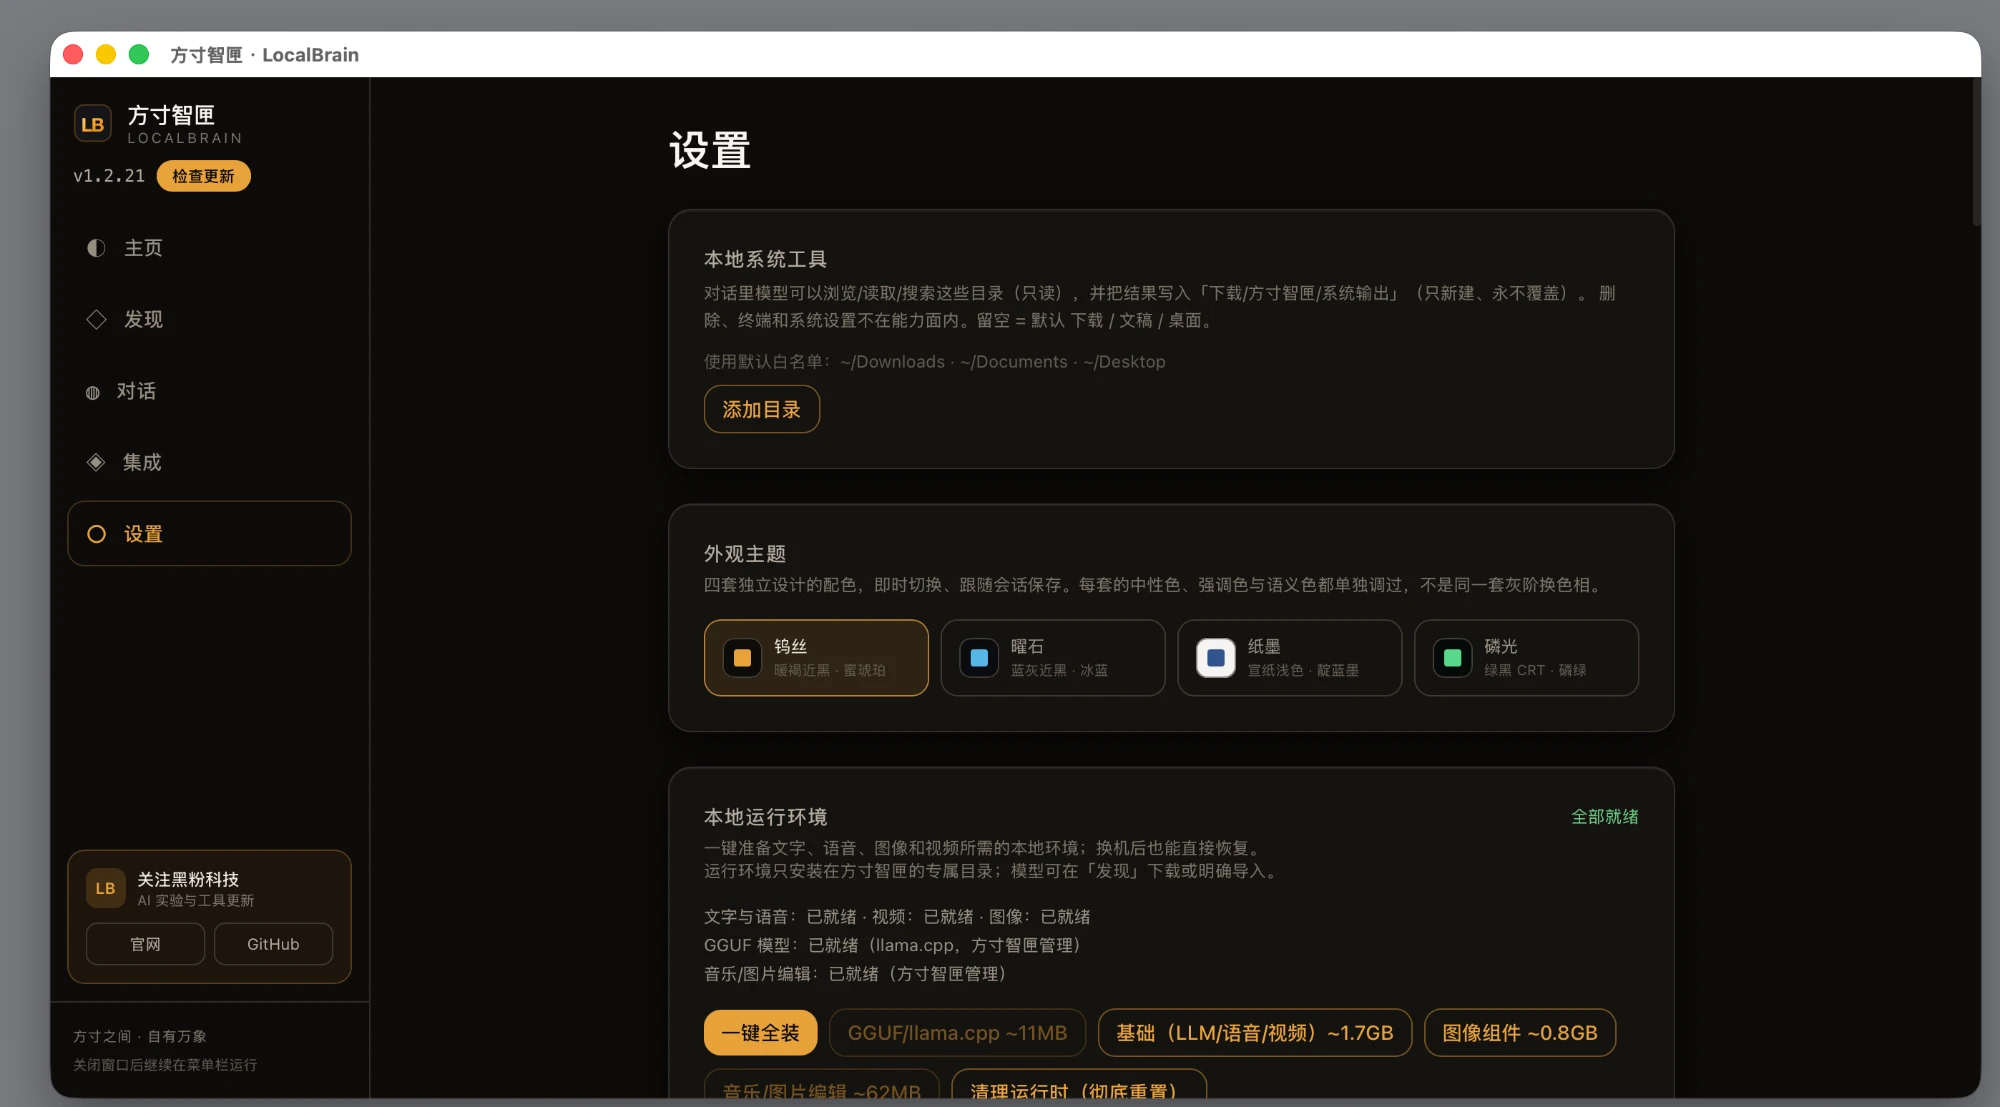The height and width of the screenshot is (1107, 2000).
Task: Check for updates with 检查更新
Action: coord(203,176)
